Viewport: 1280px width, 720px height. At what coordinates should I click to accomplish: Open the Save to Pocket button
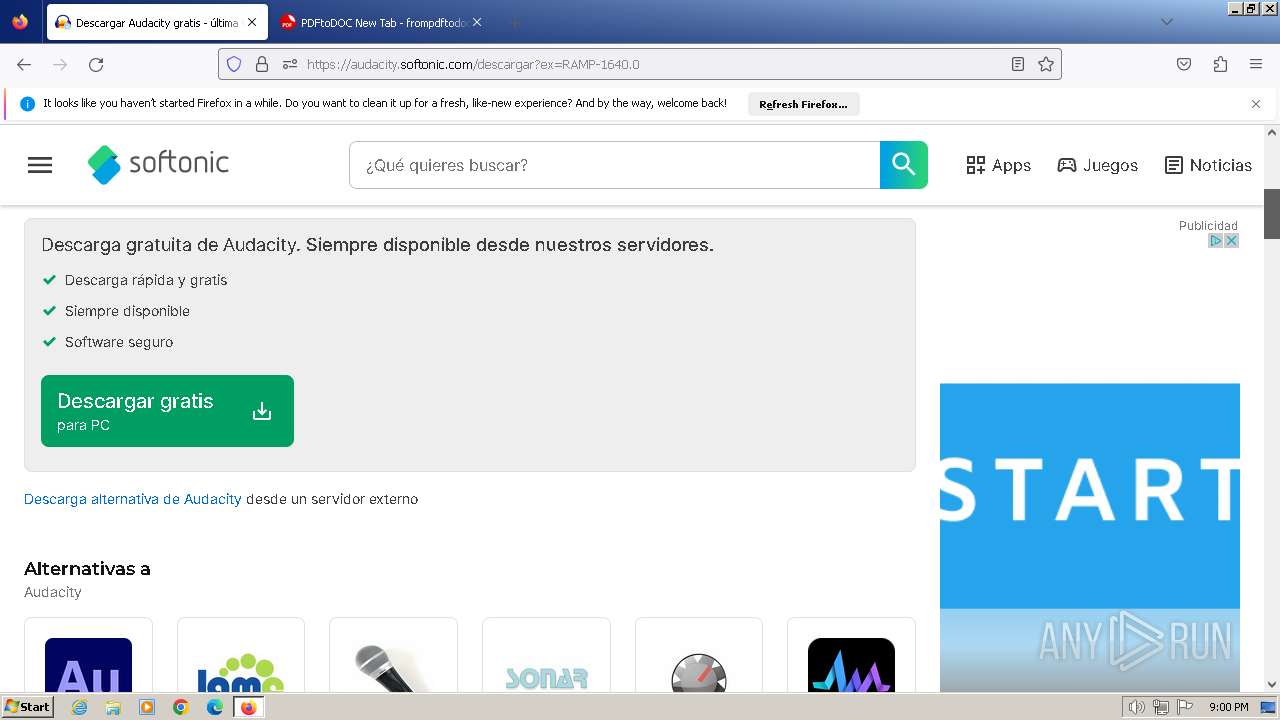click(x=1184, y=64)
